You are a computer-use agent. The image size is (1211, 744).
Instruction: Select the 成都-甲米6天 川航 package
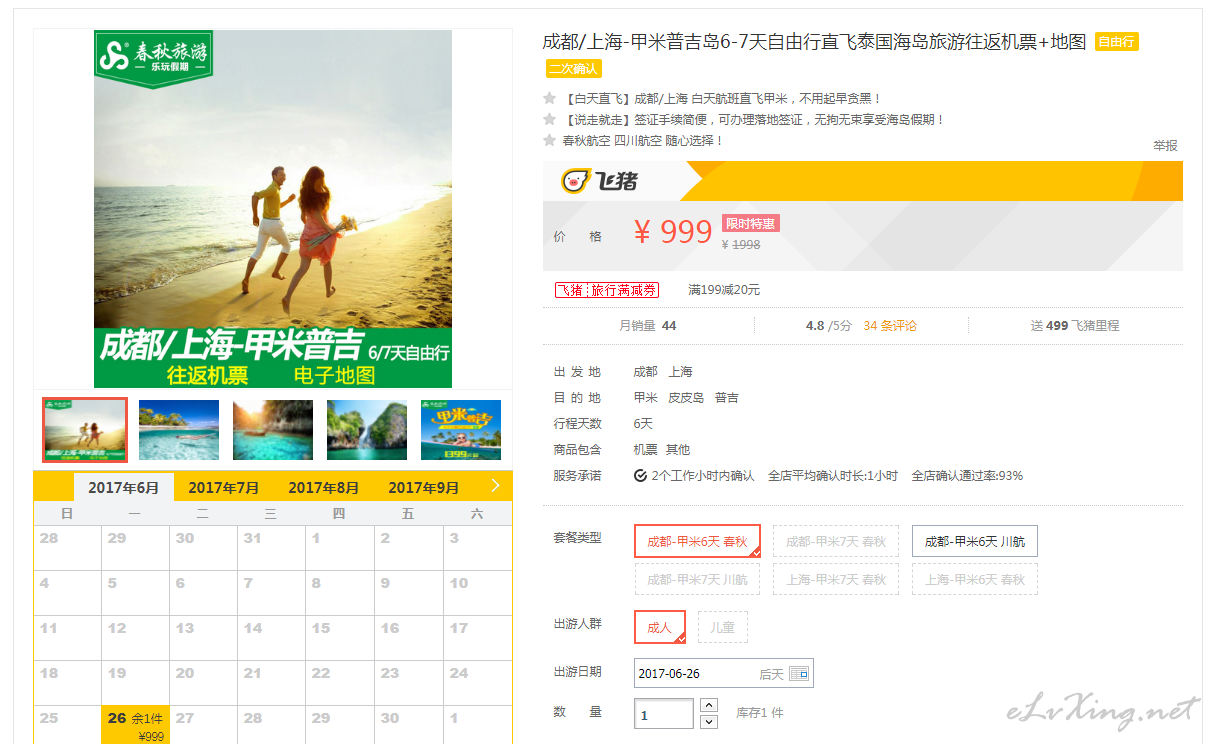975,541
